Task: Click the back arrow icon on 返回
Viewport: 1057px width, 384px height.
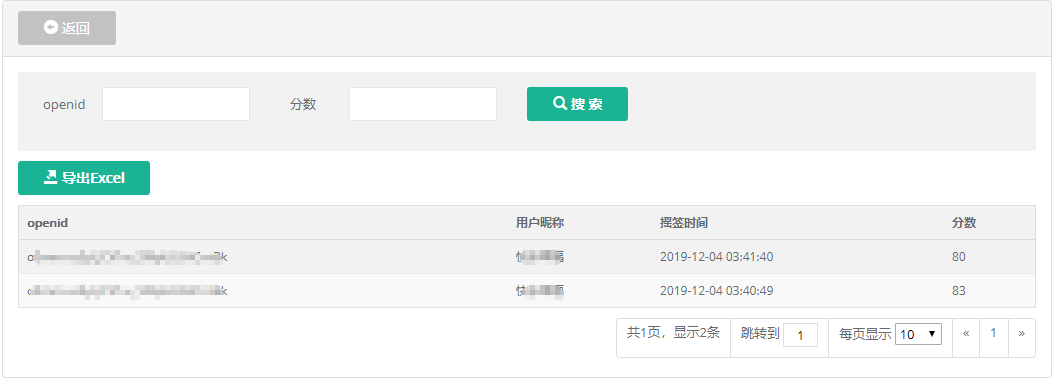Action: coord(51,28)
